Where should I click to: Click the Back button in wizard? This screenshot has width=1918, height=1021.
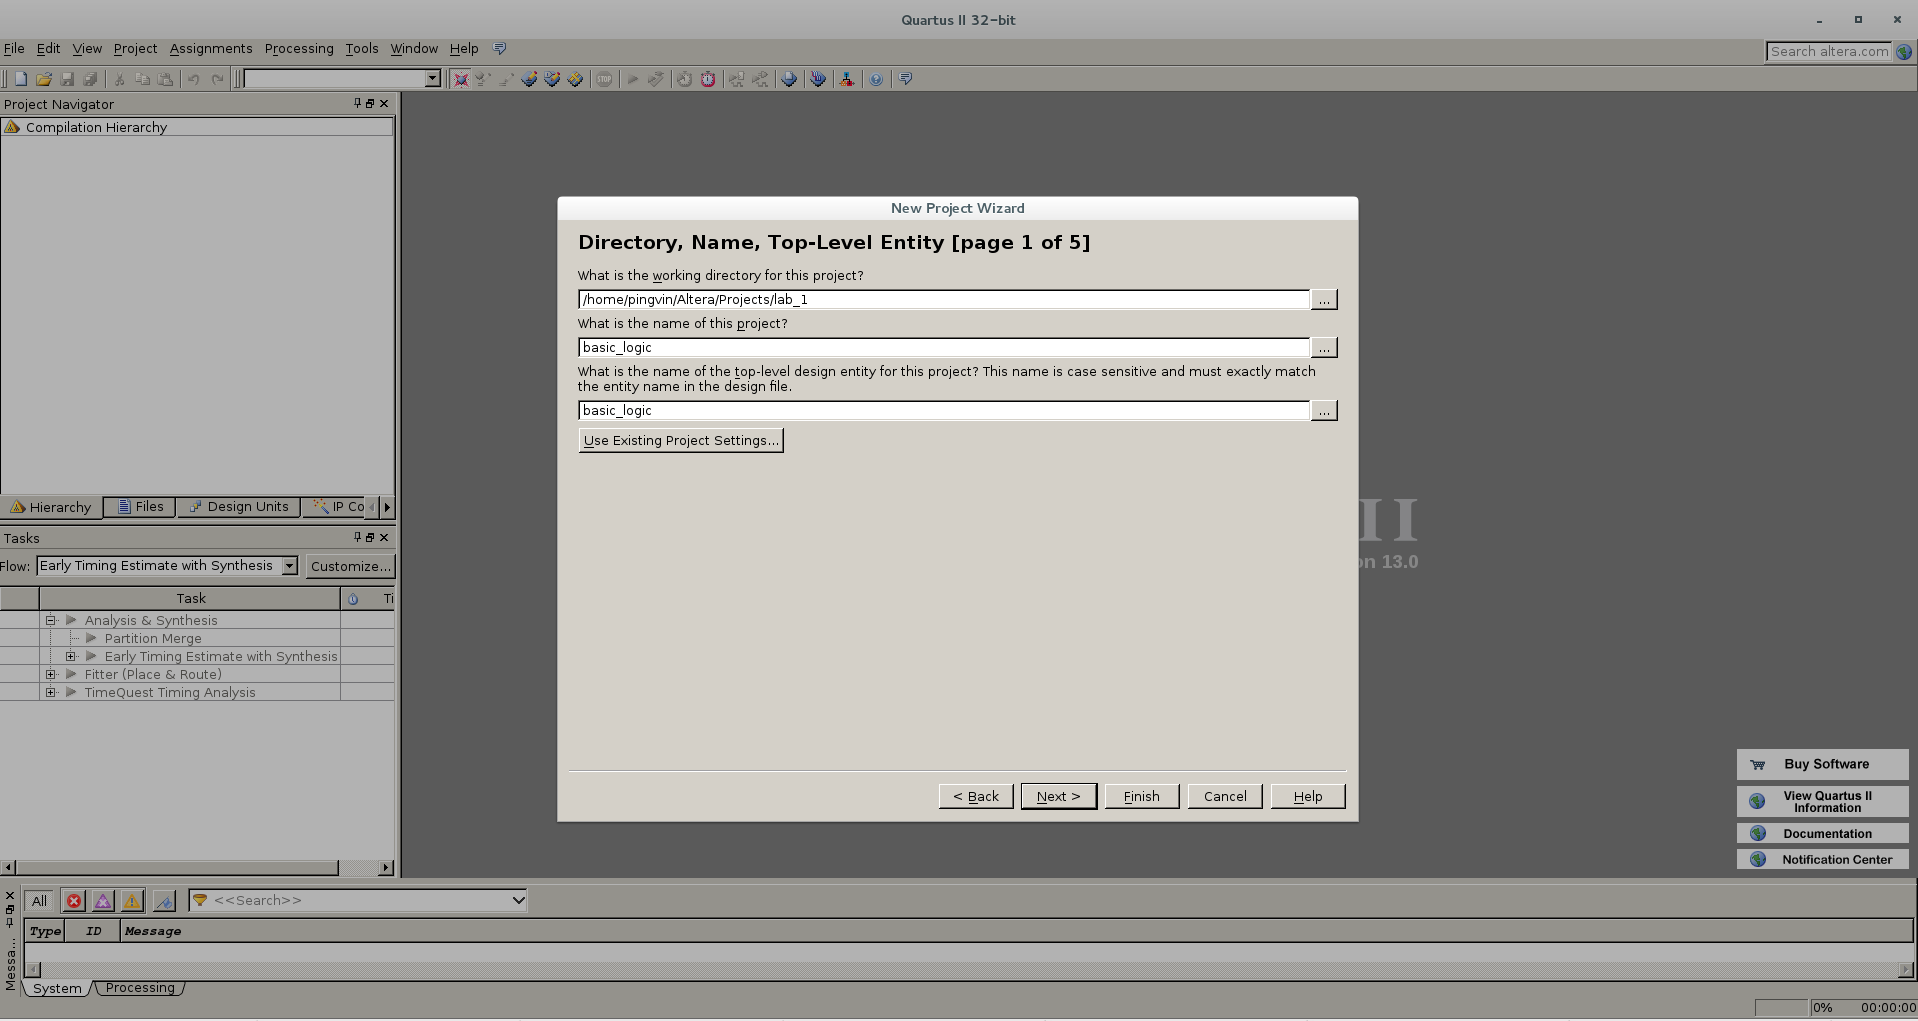(976, 796)
